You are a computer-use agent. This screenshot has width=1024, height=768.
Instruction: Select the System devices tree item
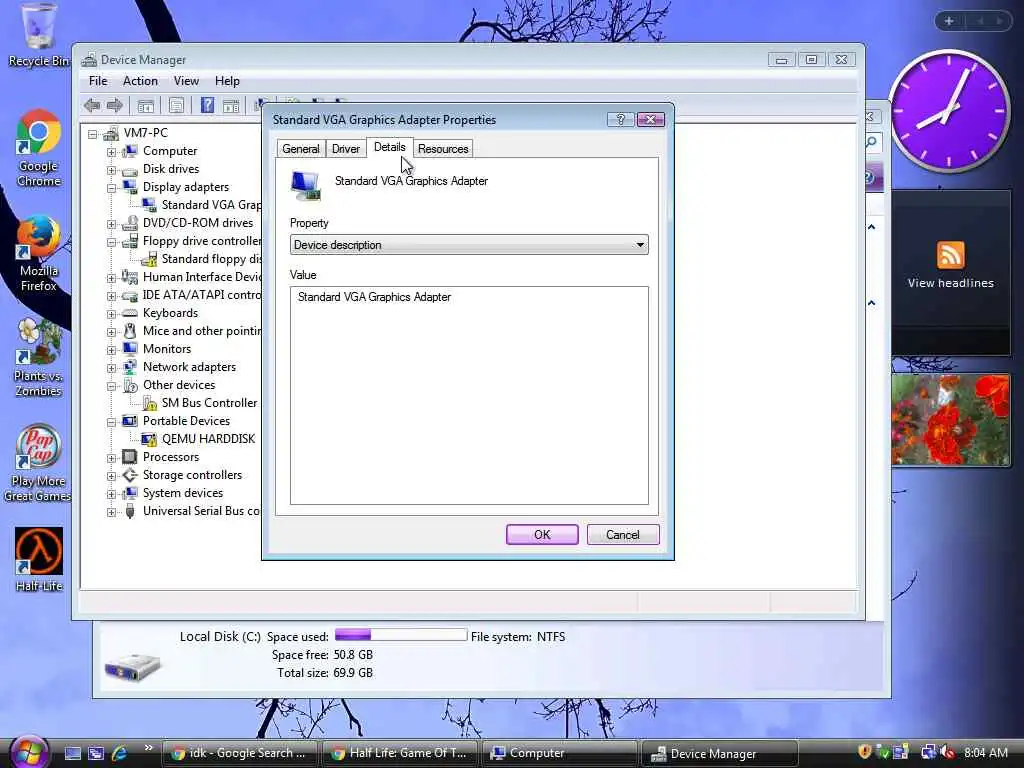coord(183,493)
